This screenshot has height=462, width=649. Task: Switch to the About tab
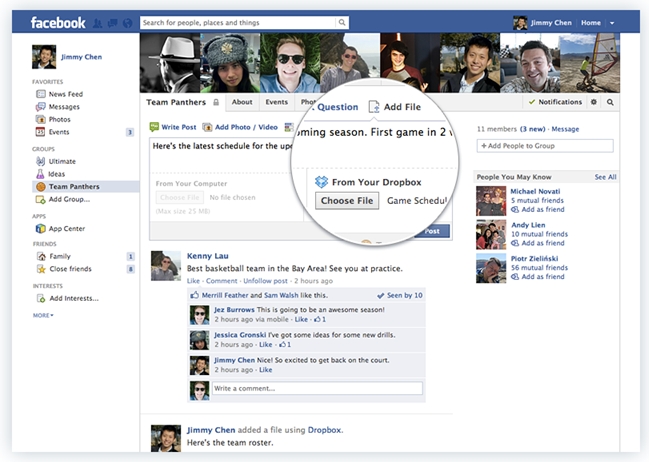point(242,102)
